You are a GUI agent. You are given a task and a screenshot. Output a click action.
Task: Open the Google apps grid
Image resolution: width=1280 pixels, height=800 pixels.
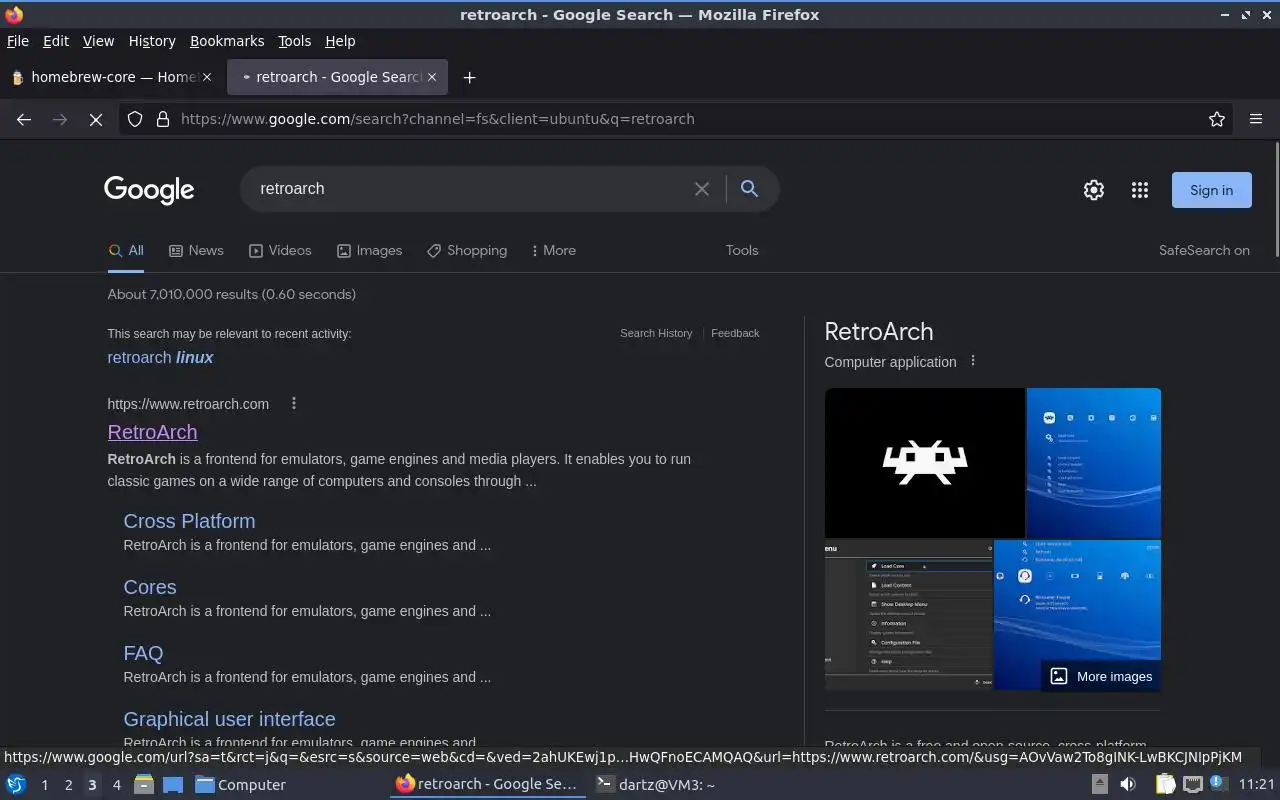(1140, 190)
